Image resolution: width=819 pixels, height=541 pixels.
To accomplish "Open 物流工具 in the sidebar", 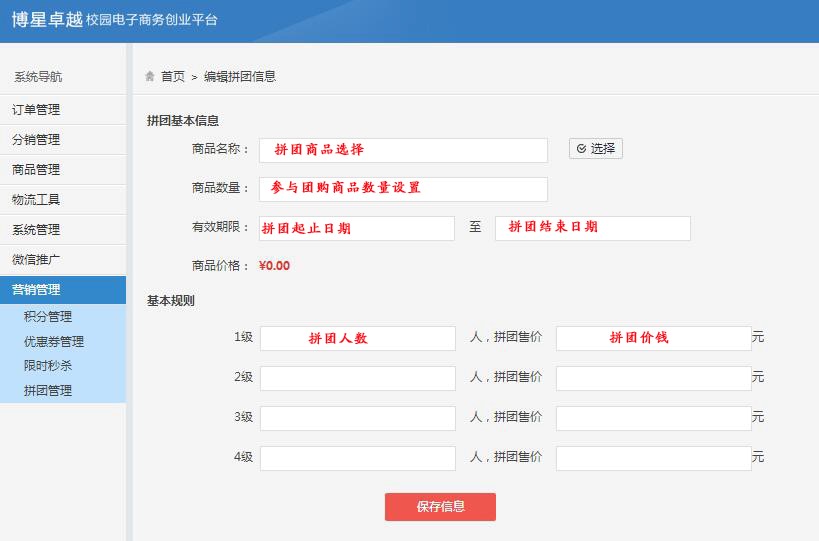I will [36, 200].
